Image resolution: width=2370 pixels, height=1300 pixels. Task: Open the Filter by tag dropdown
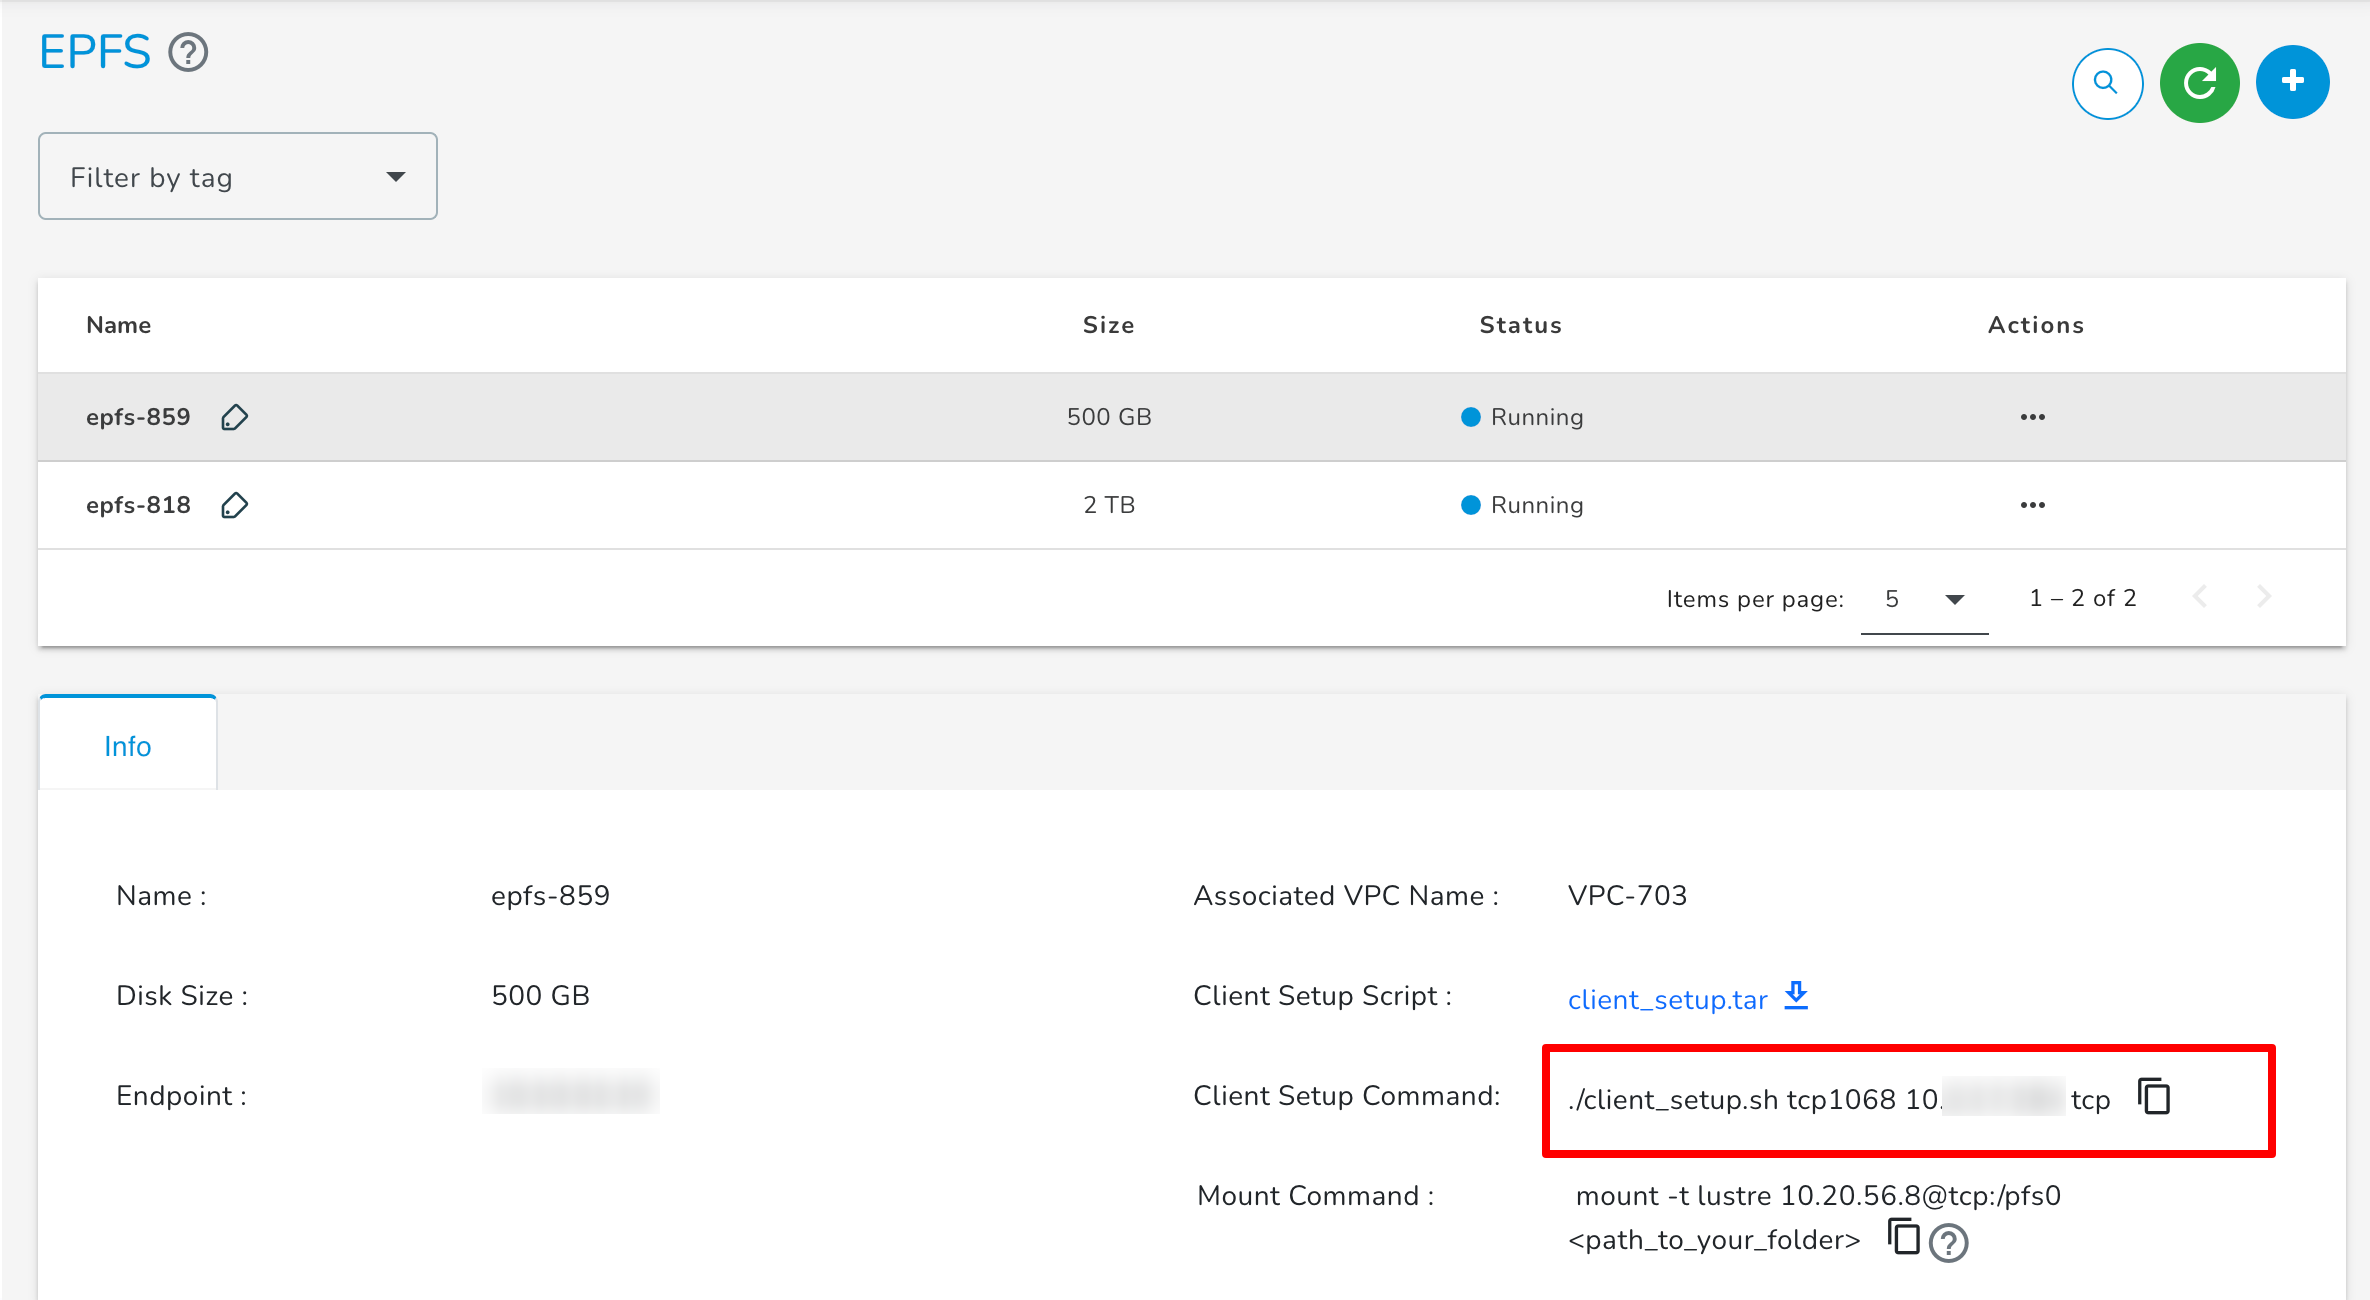[x=238, y=176]
